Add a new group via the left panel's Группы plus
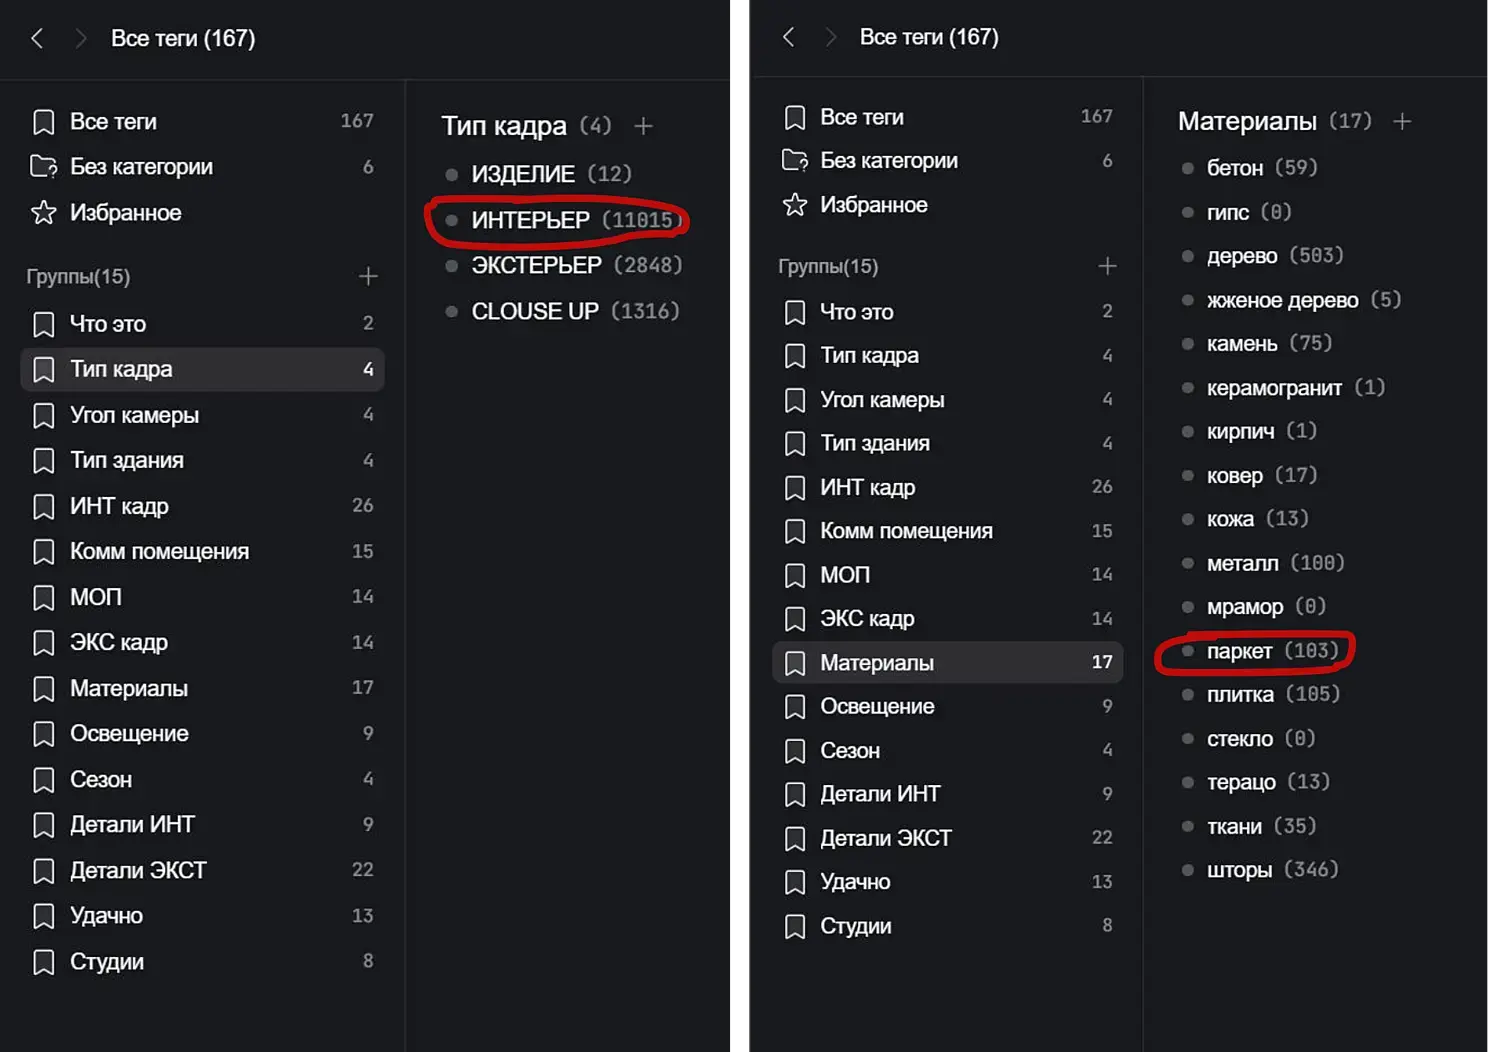Viewport: 1488px width, 1052px height. point(368,276)
